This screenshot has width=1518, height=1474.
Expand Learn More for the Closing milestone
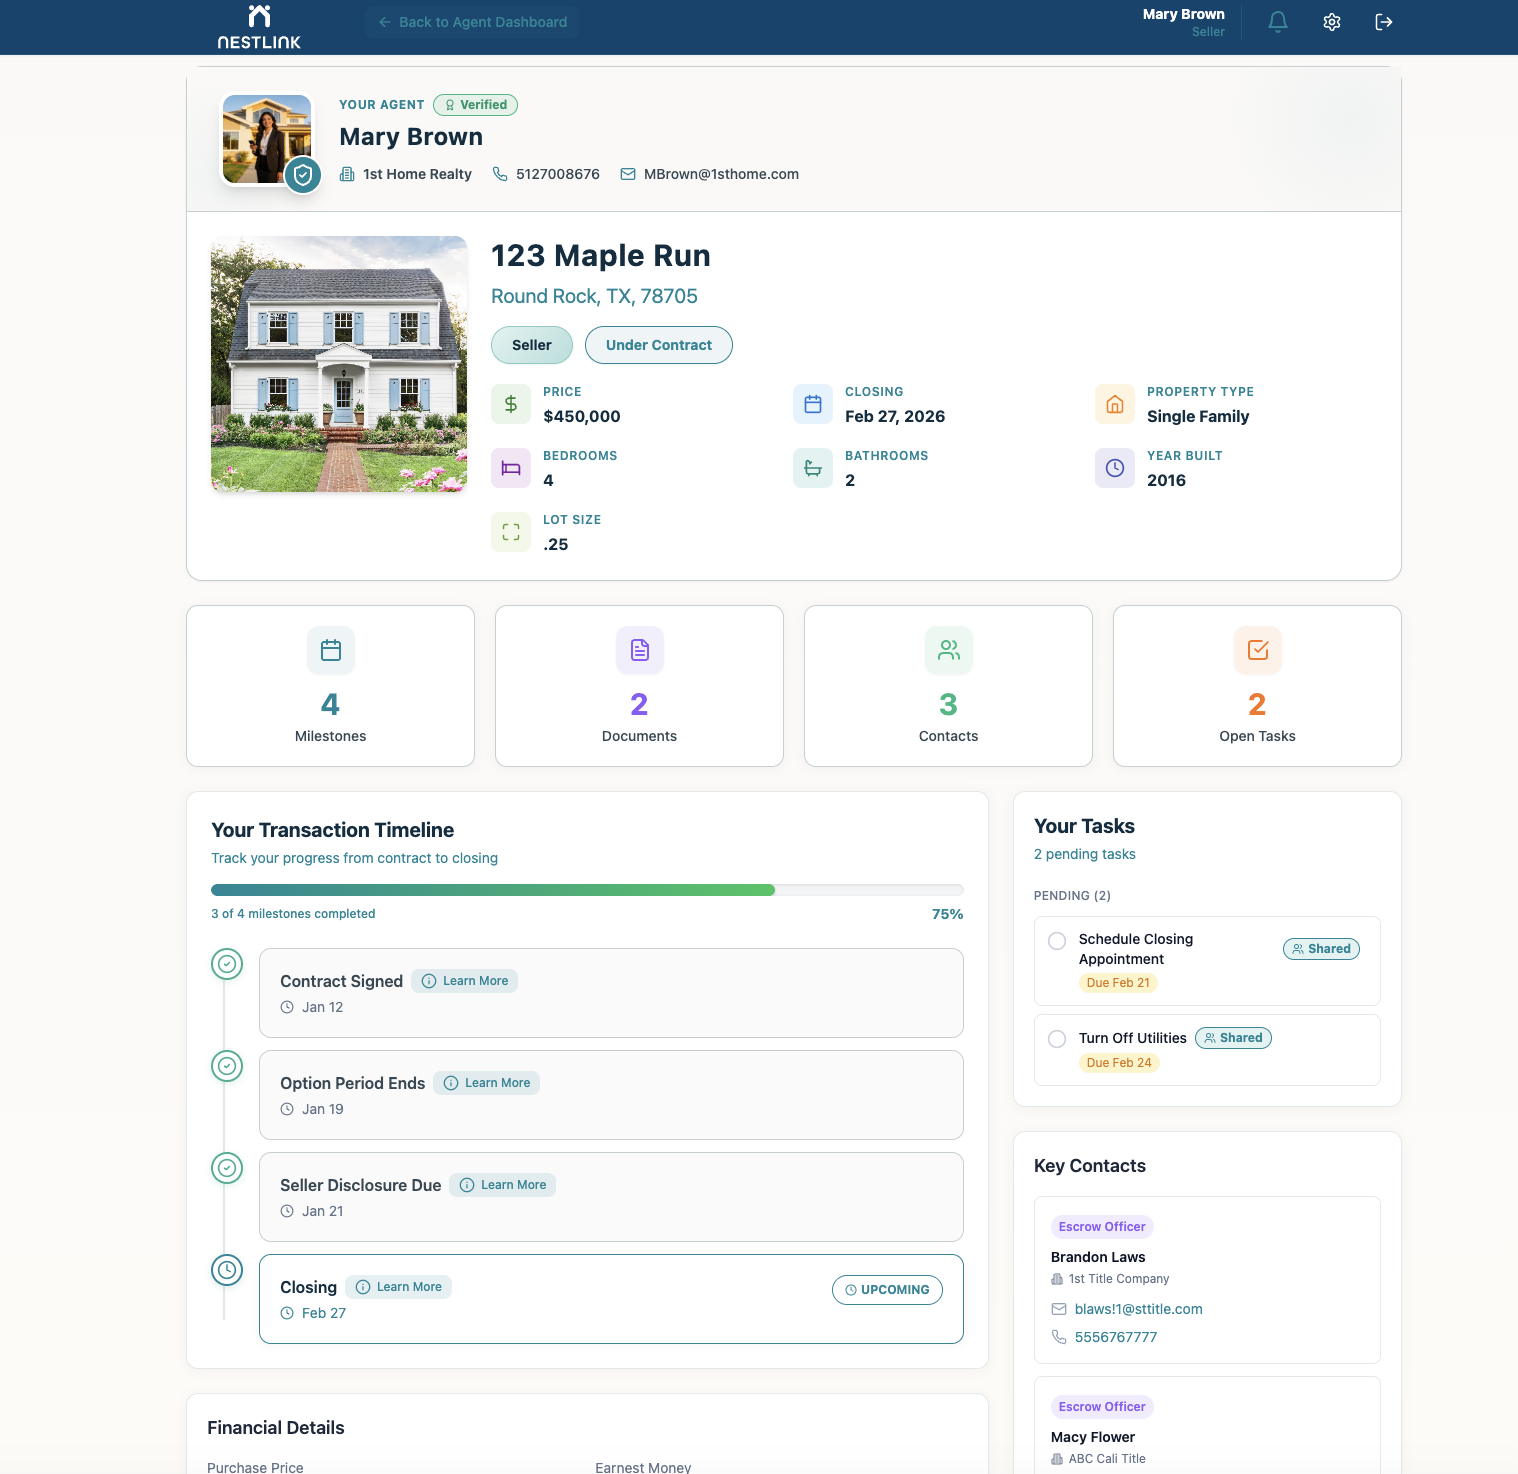pyautogui.click(x=398, y=1287)
